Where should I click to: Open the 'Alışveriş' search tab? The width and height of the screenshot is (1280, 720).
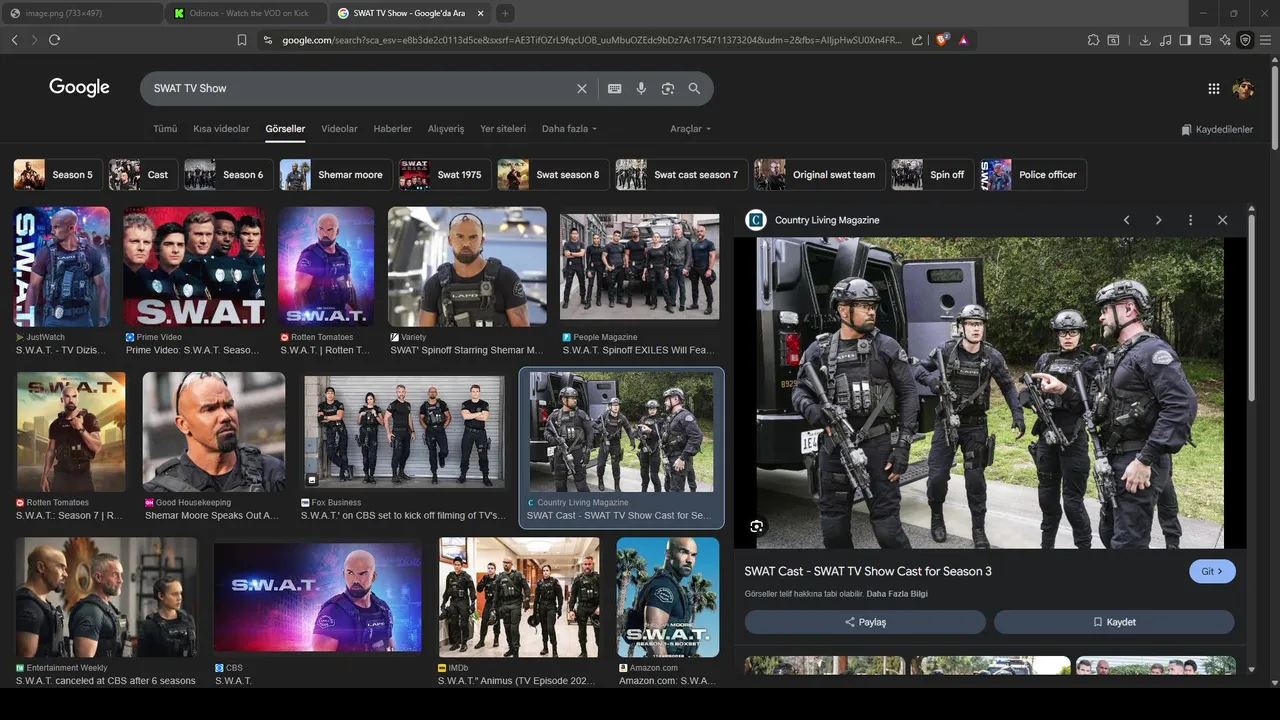(446, 129)
